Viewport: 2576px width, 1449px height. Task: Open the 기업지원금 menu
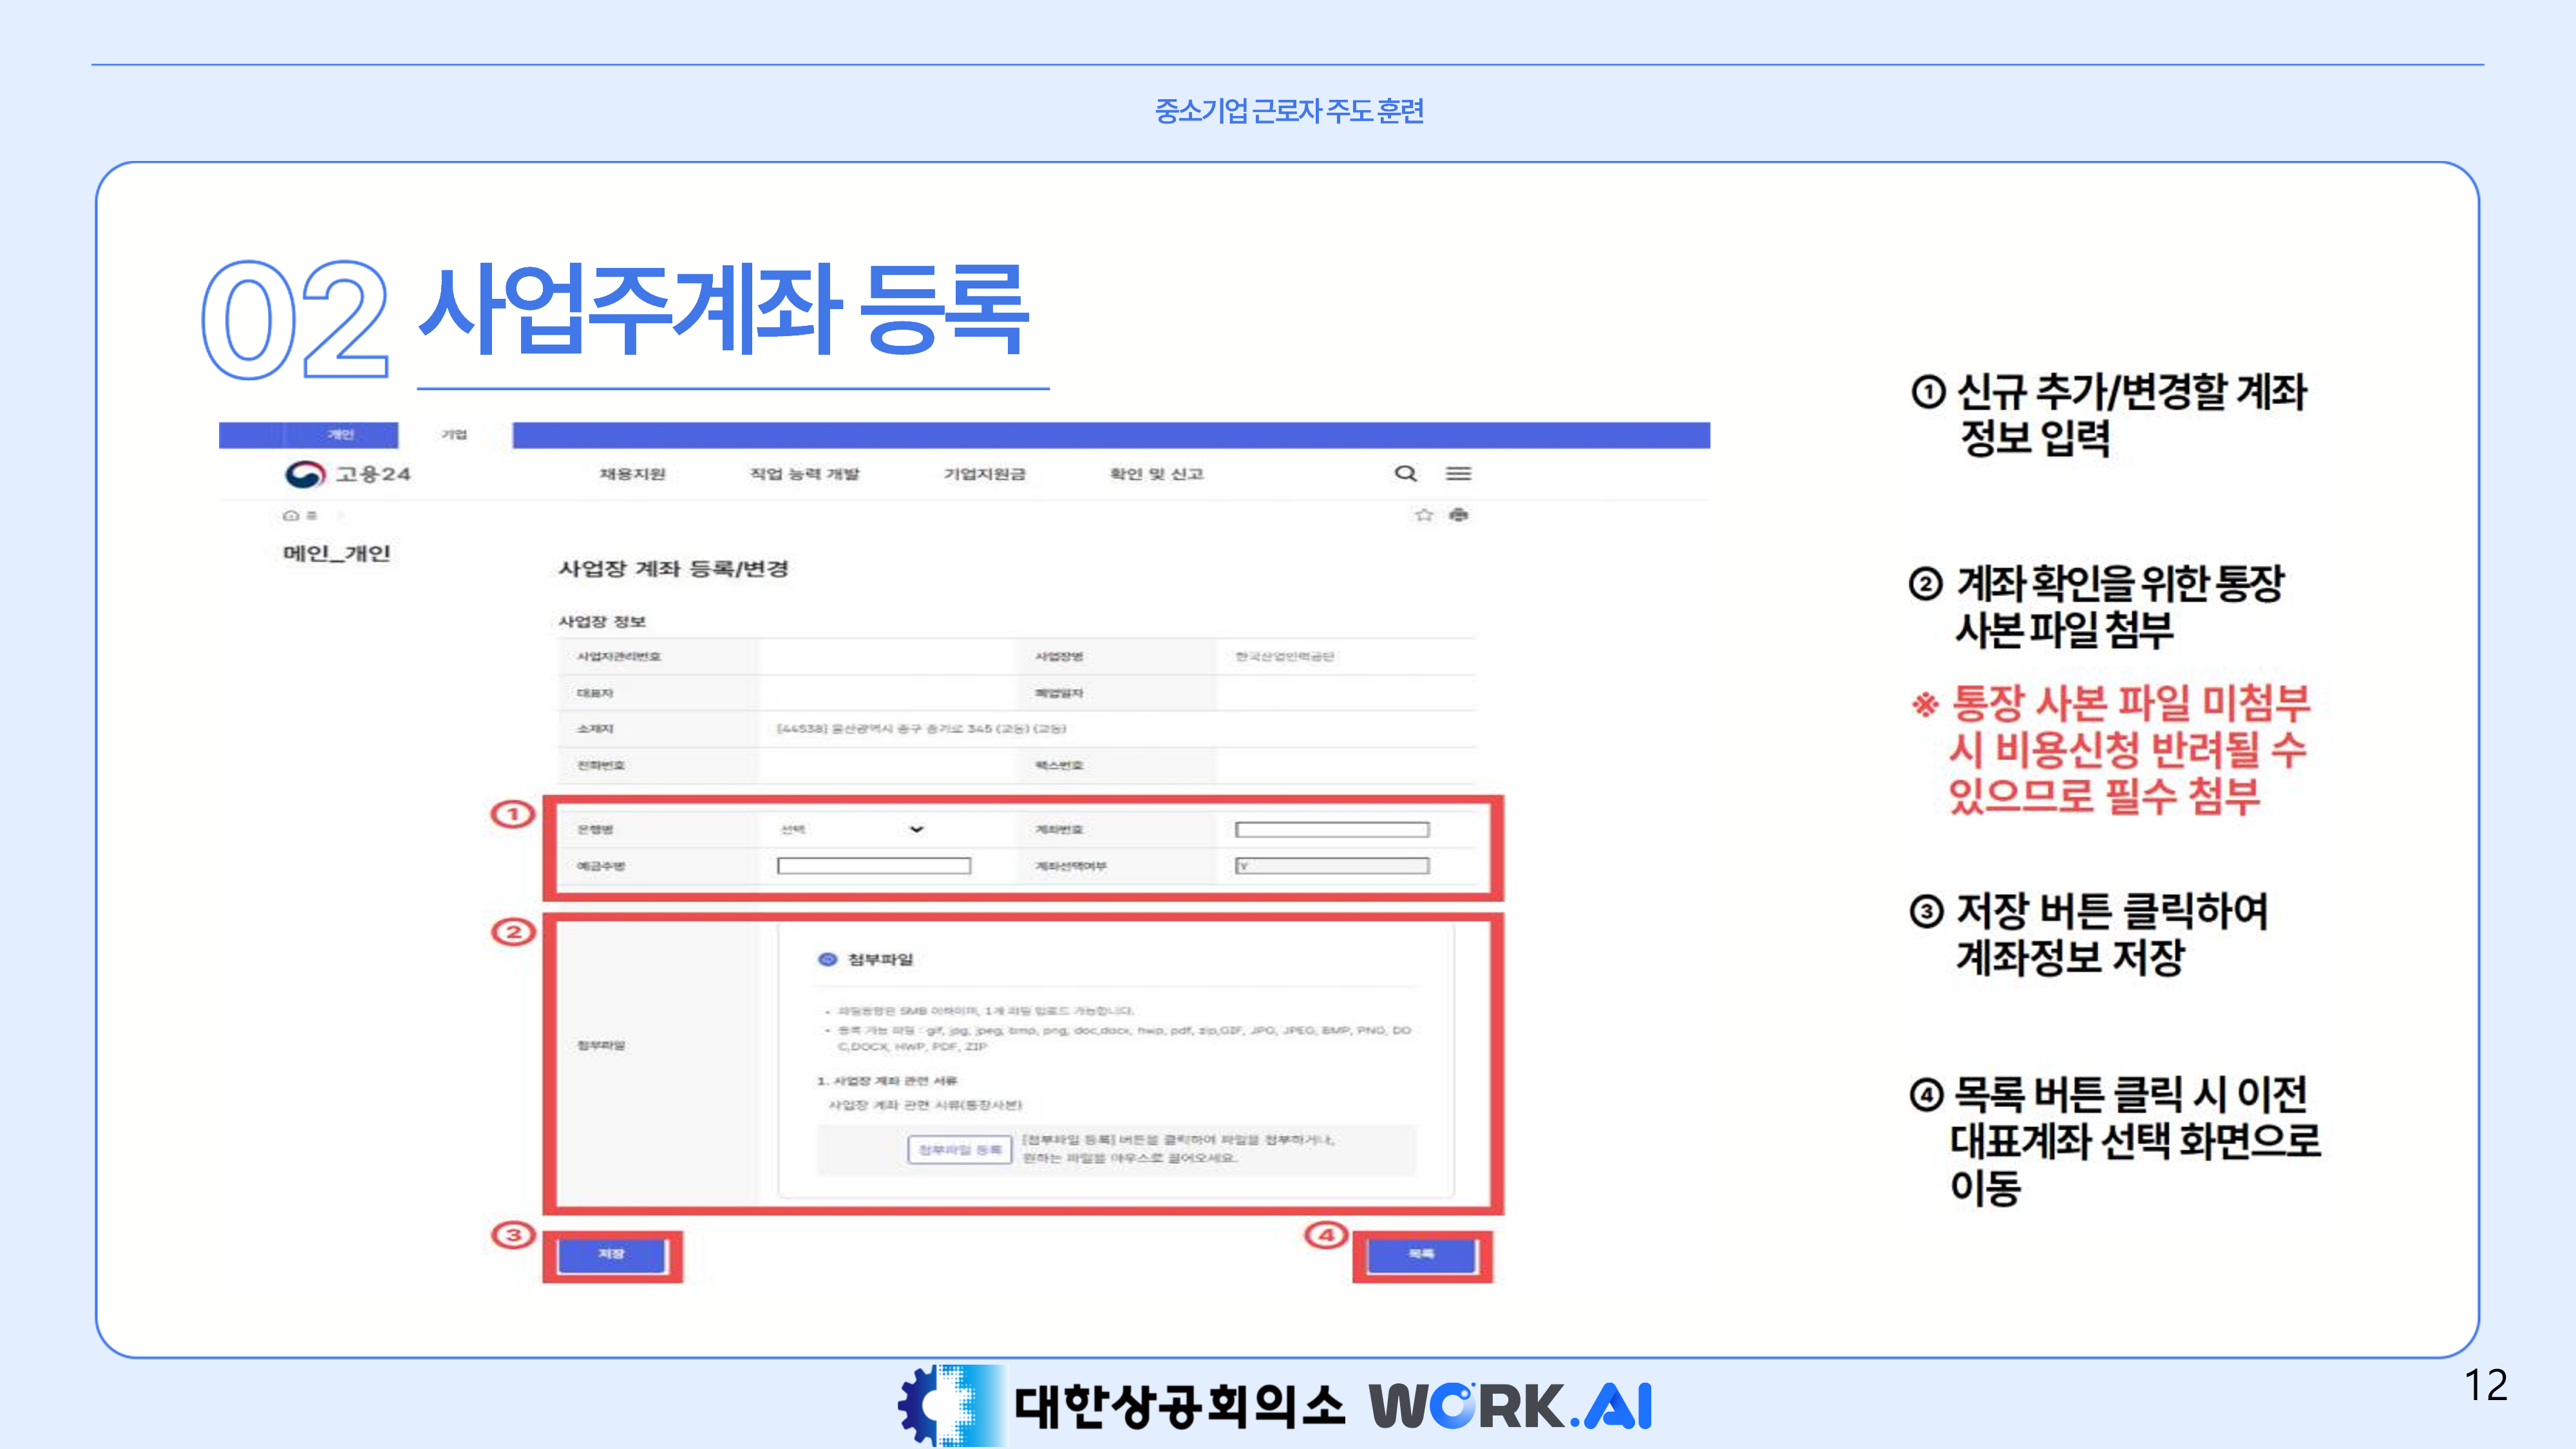click(x=984, y=474)
